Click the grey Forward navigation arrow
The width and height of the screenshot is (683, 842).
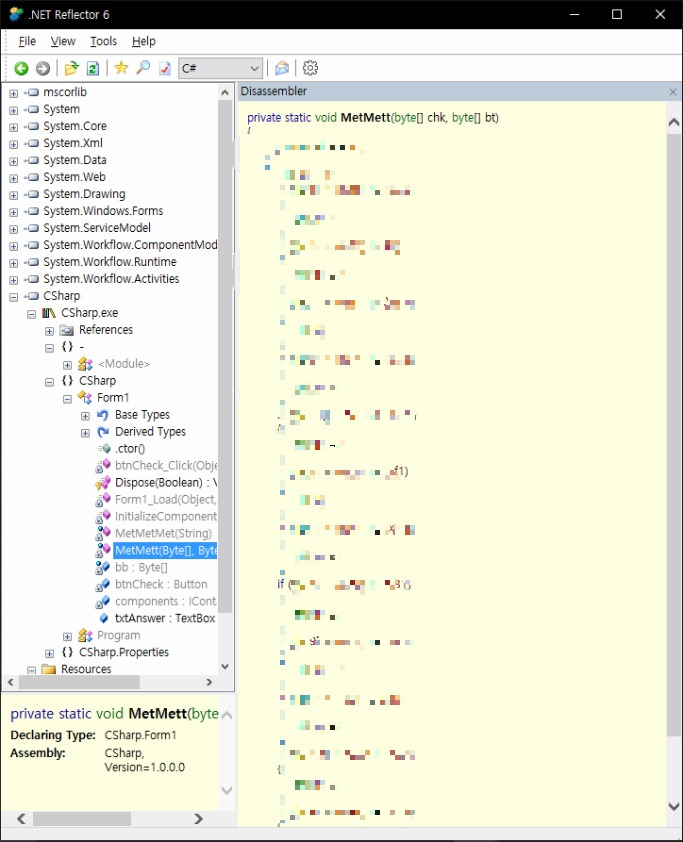coord(43,68)
